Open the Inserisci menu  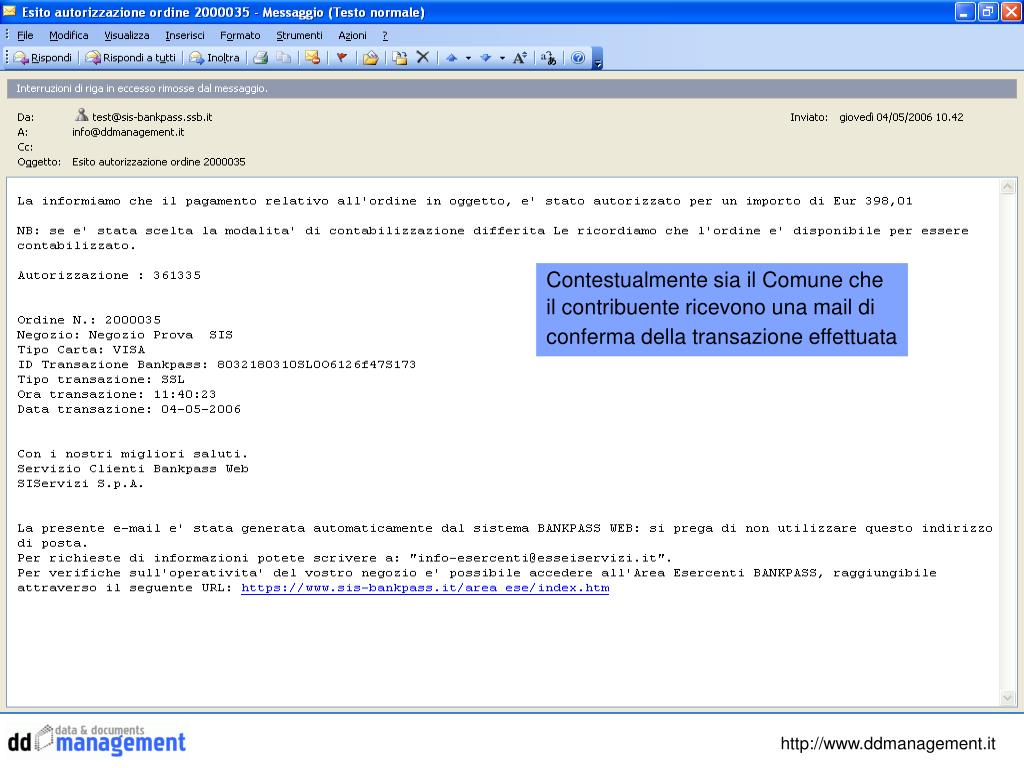tap(185, 35)
